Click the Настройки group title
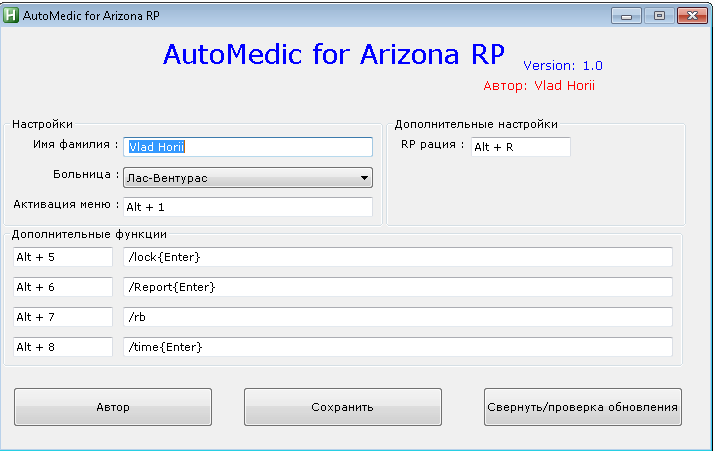The image size is (715, 451). pyautogui.click(x=42, y=124)
